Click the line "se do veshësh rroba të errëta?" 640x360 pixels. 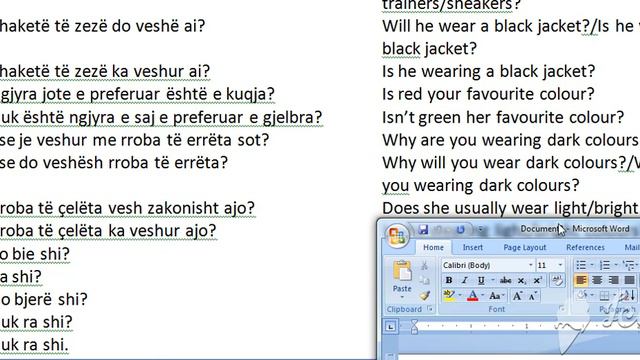pyautogui.click(x=114, y=163)
